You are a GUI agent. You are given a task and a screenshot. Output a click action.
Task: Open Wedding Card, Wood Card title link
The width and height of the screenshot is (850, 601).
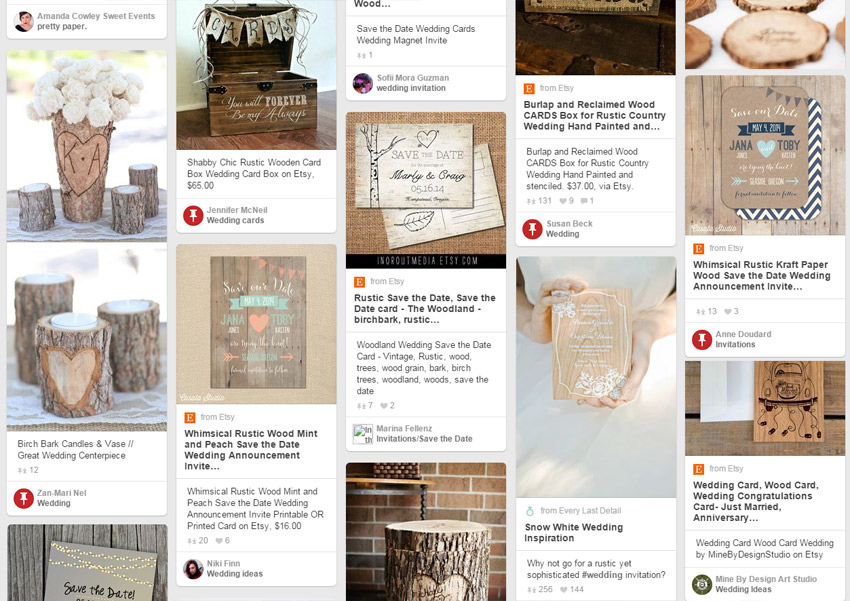756,501
